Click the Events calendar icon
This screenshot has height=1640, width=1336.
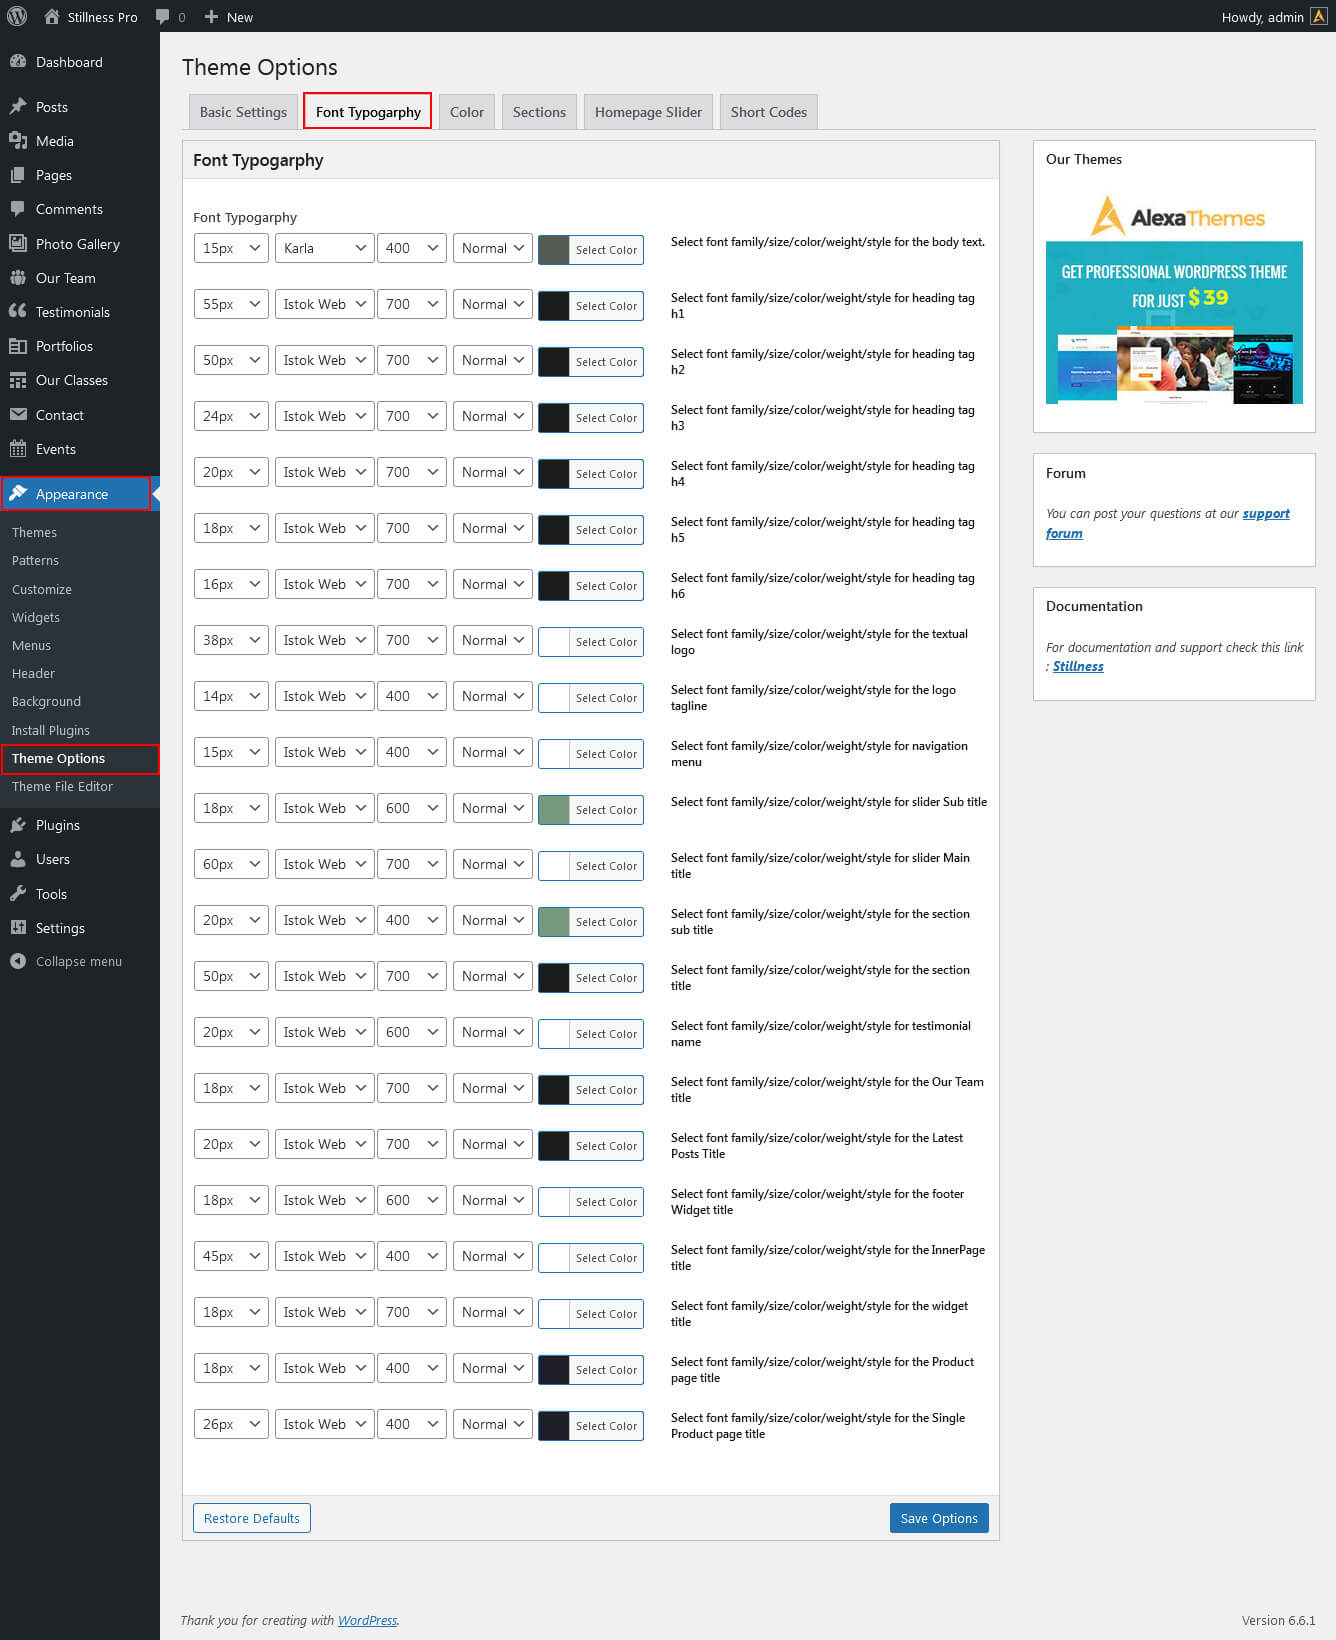(18, 448)
